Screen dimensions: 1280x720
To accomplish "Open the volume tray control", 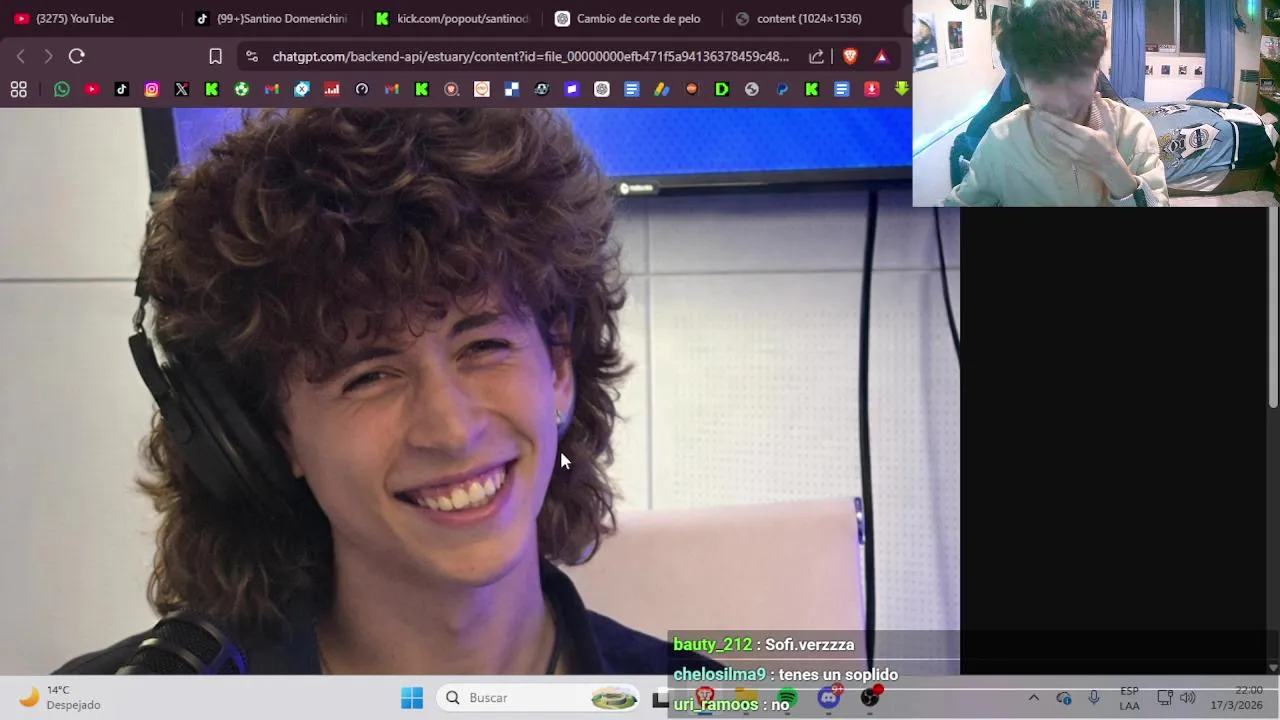I will [1187, 697].
